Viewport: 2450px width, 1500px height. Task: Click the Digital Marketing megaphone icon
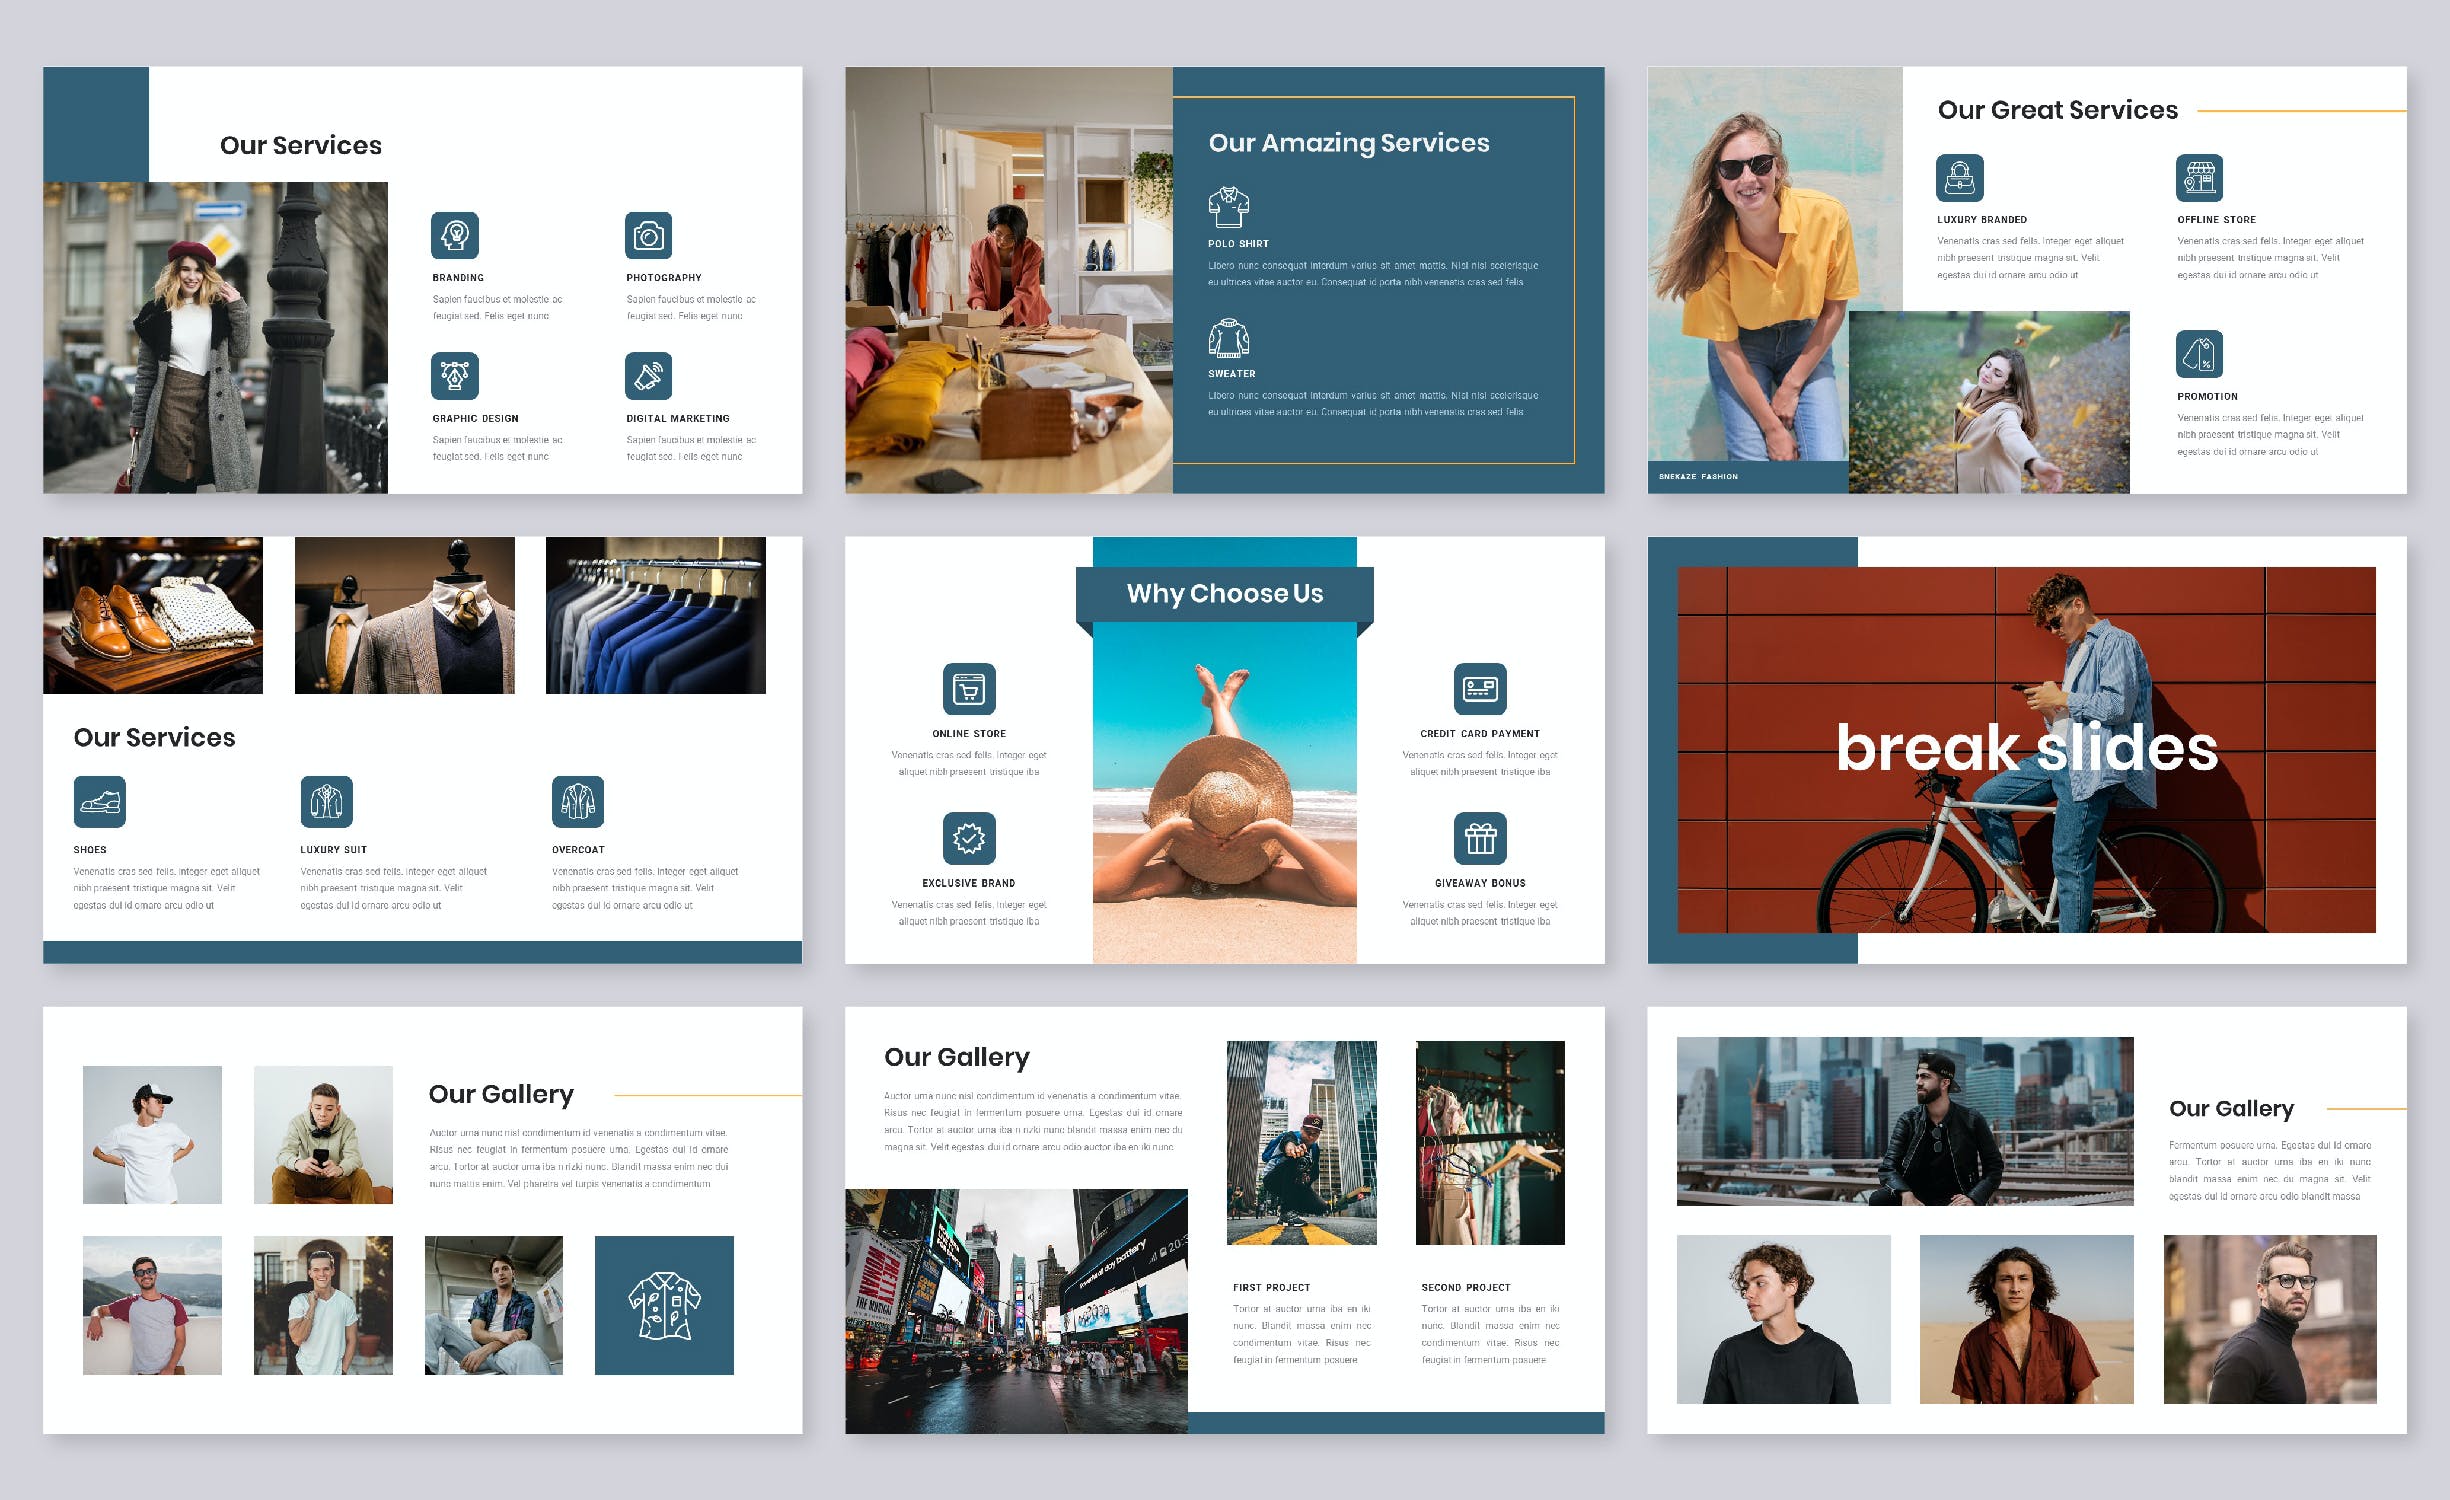coord(651,378)
